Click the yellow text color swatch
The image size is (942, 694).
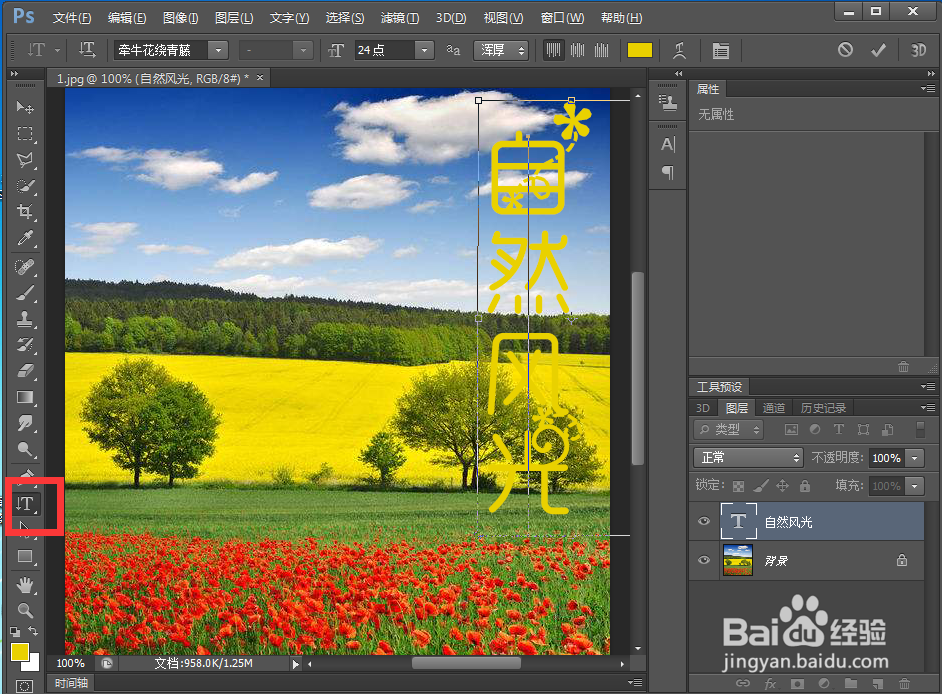tap(640, 50)
